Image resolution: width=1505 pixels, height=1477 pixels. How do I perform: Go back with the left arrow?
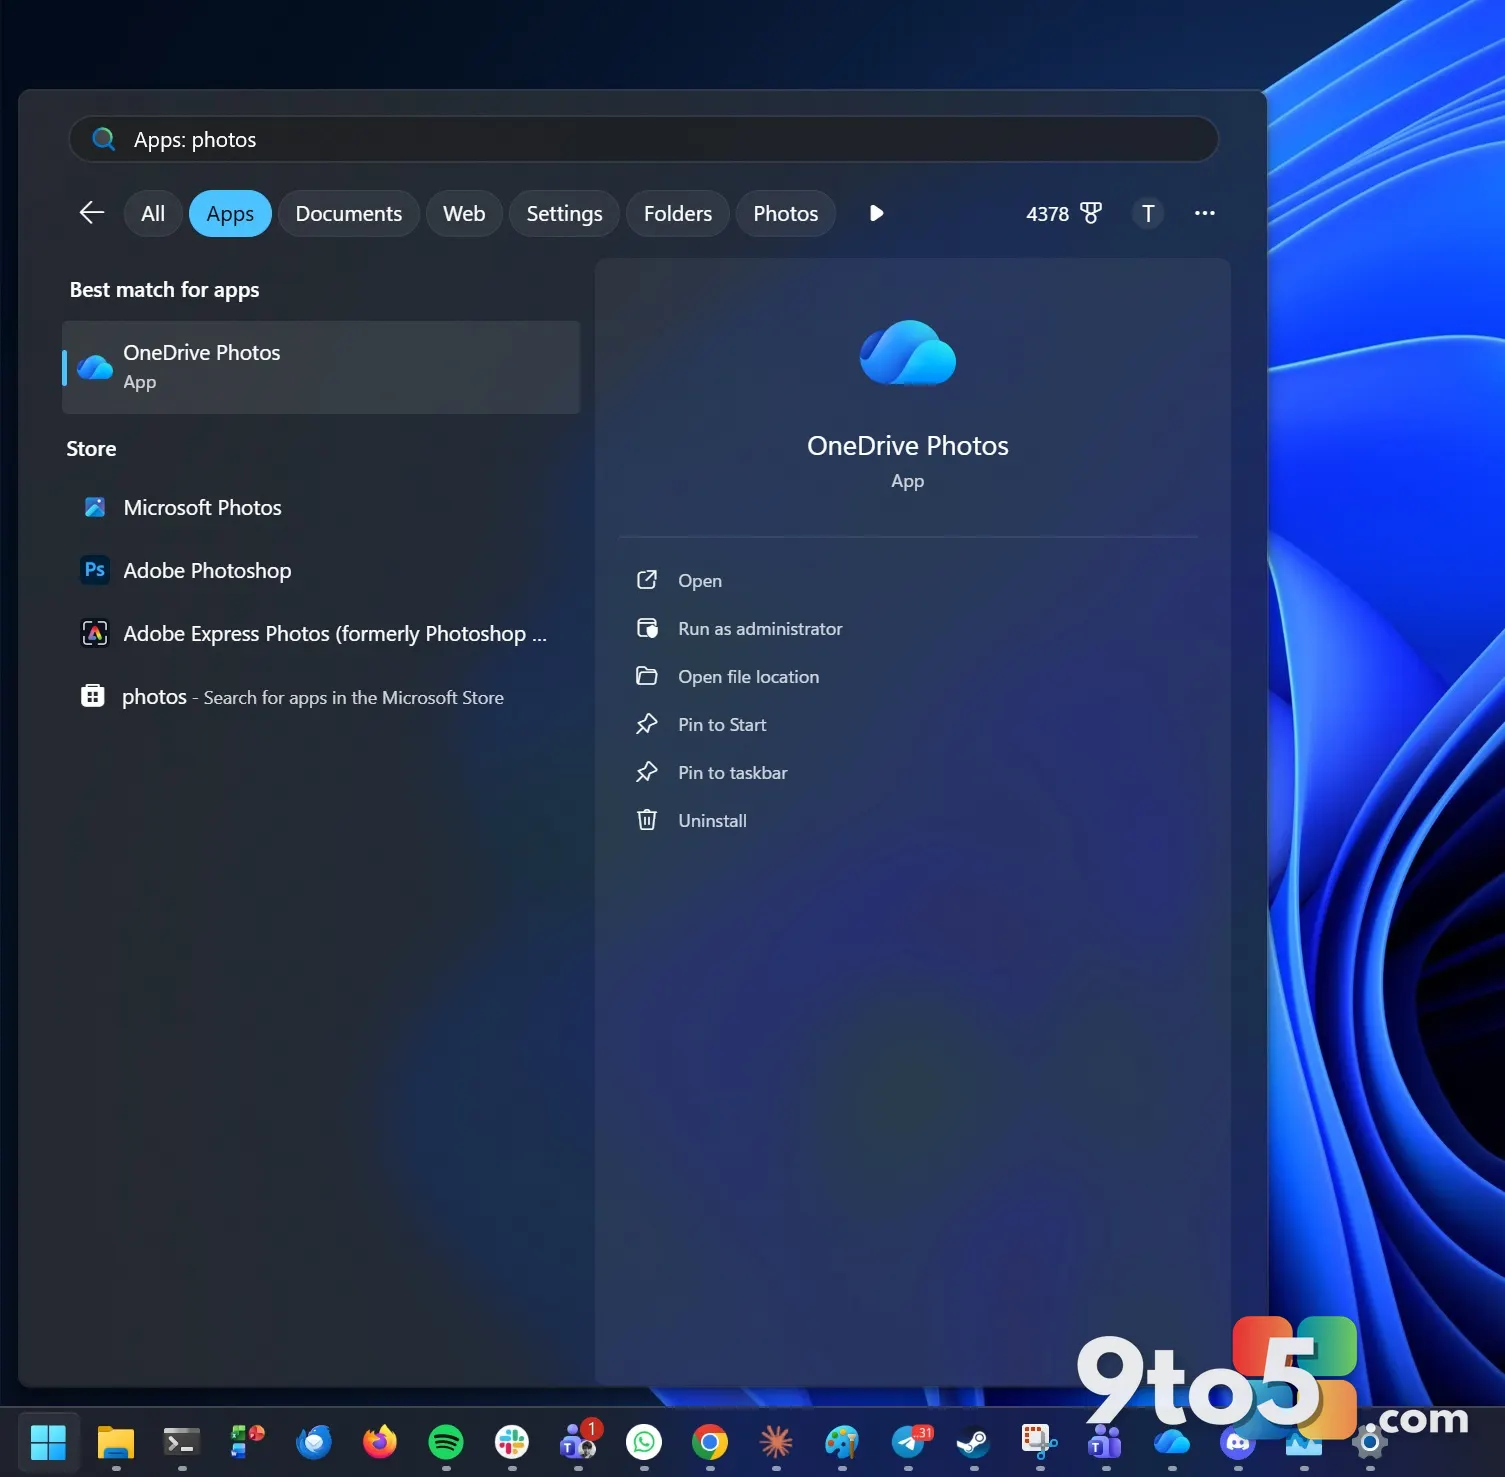[91, 213]
